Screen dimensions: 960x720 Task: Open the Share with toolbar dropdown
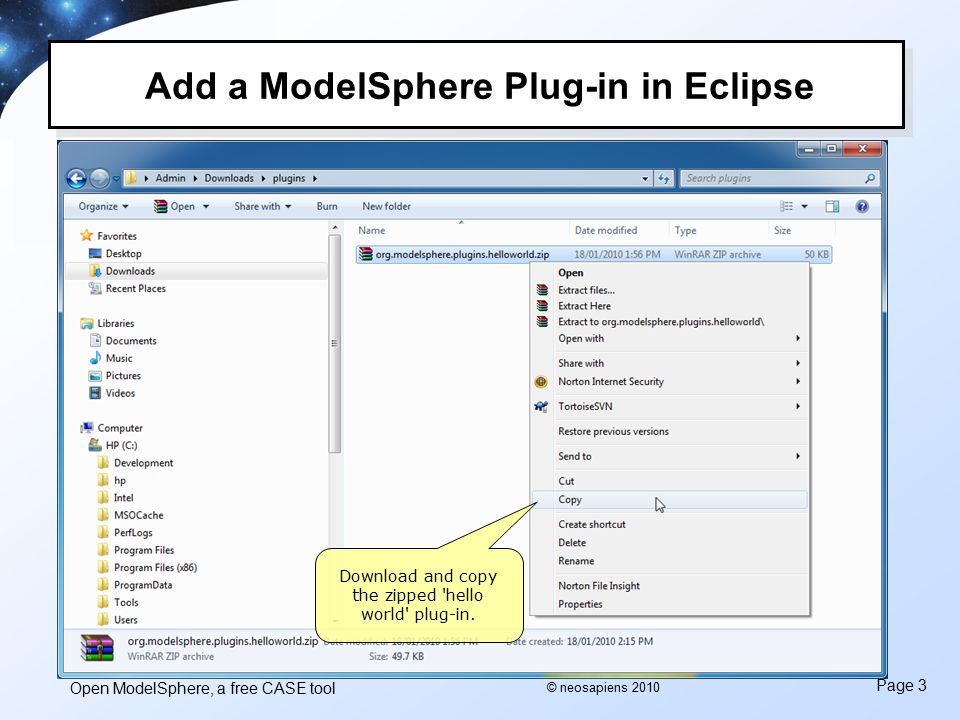pos(263,206)
